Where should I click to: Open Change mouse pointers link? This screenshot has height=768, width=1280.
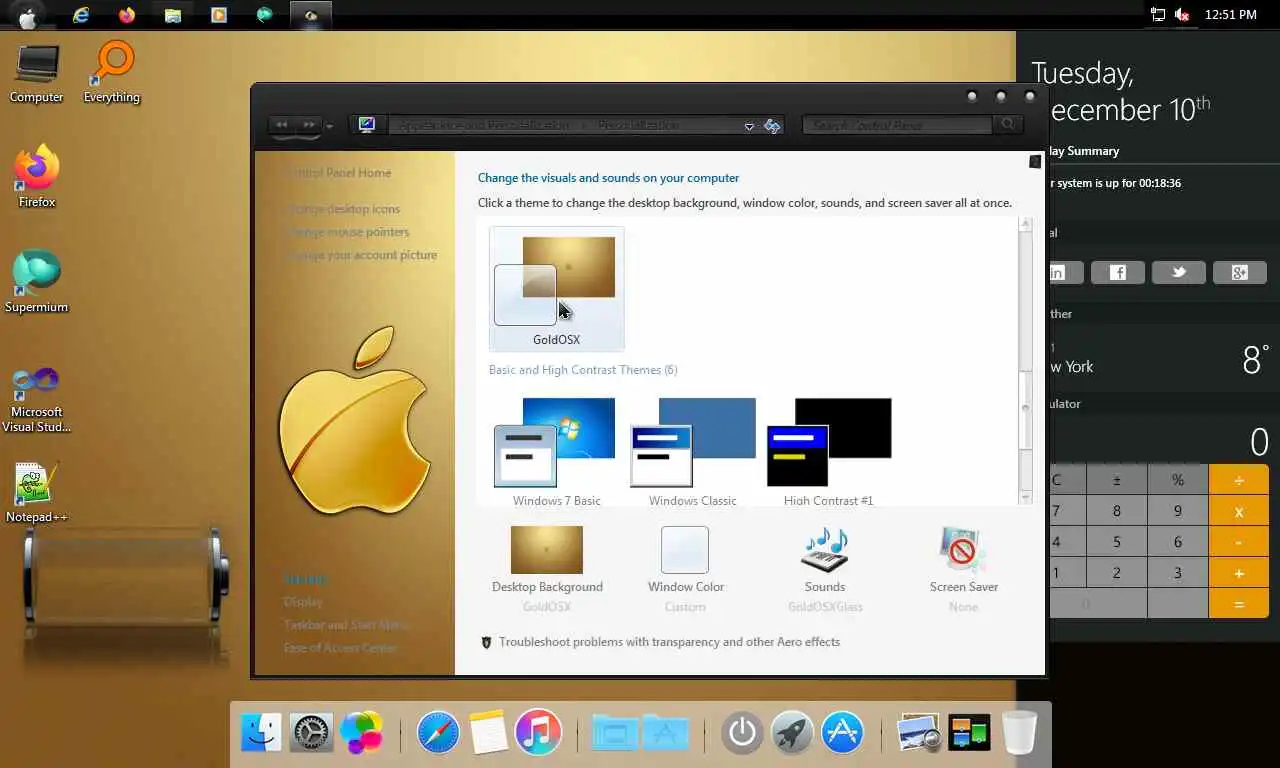(x=348, y=232)
